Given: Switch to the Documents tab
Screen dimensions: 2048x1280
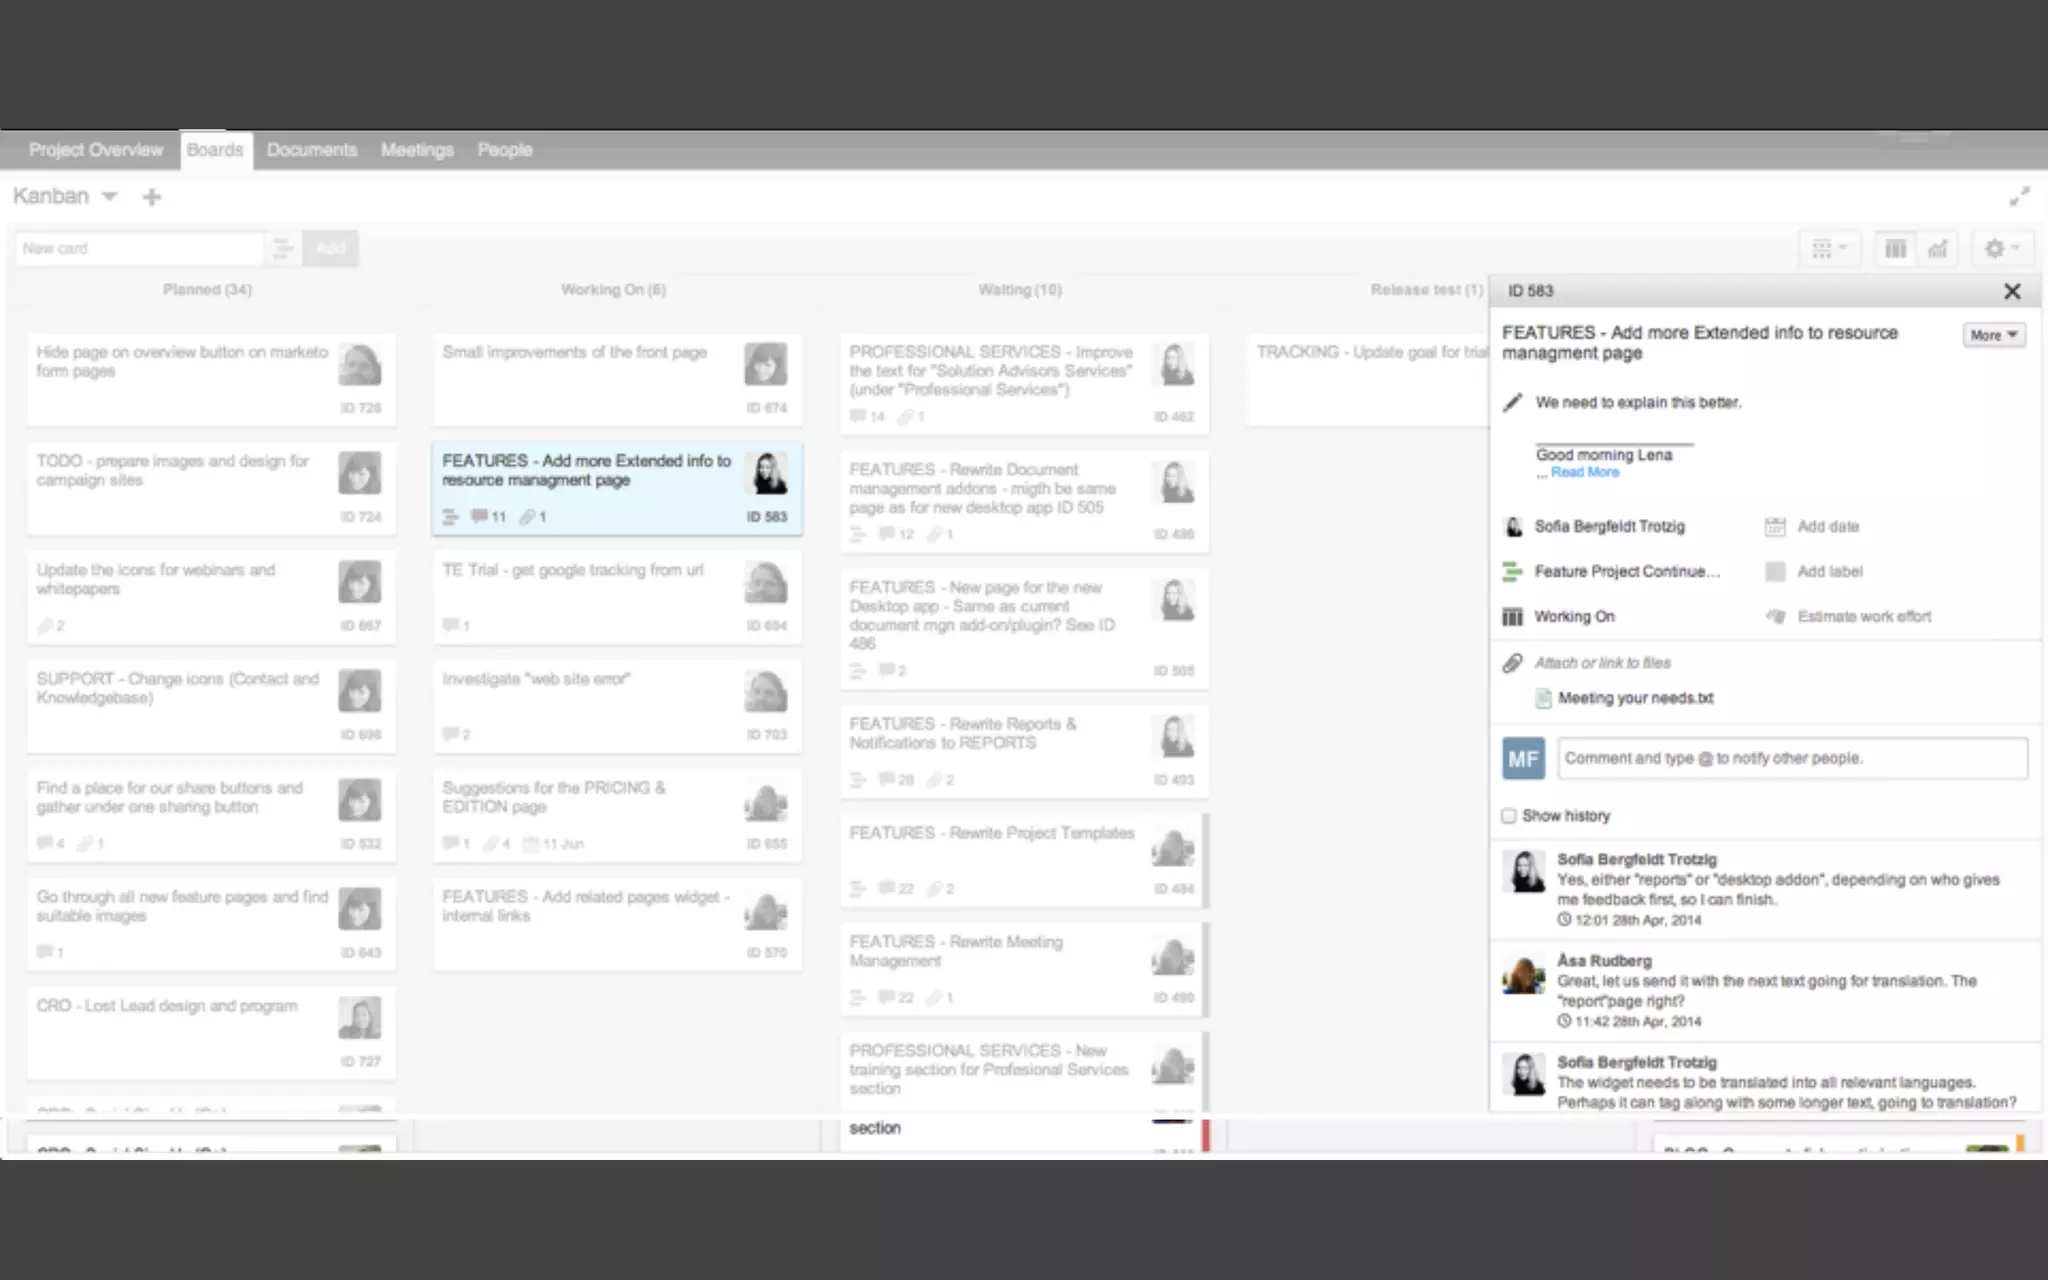Looking at the screenshot, I should (311, 150).
